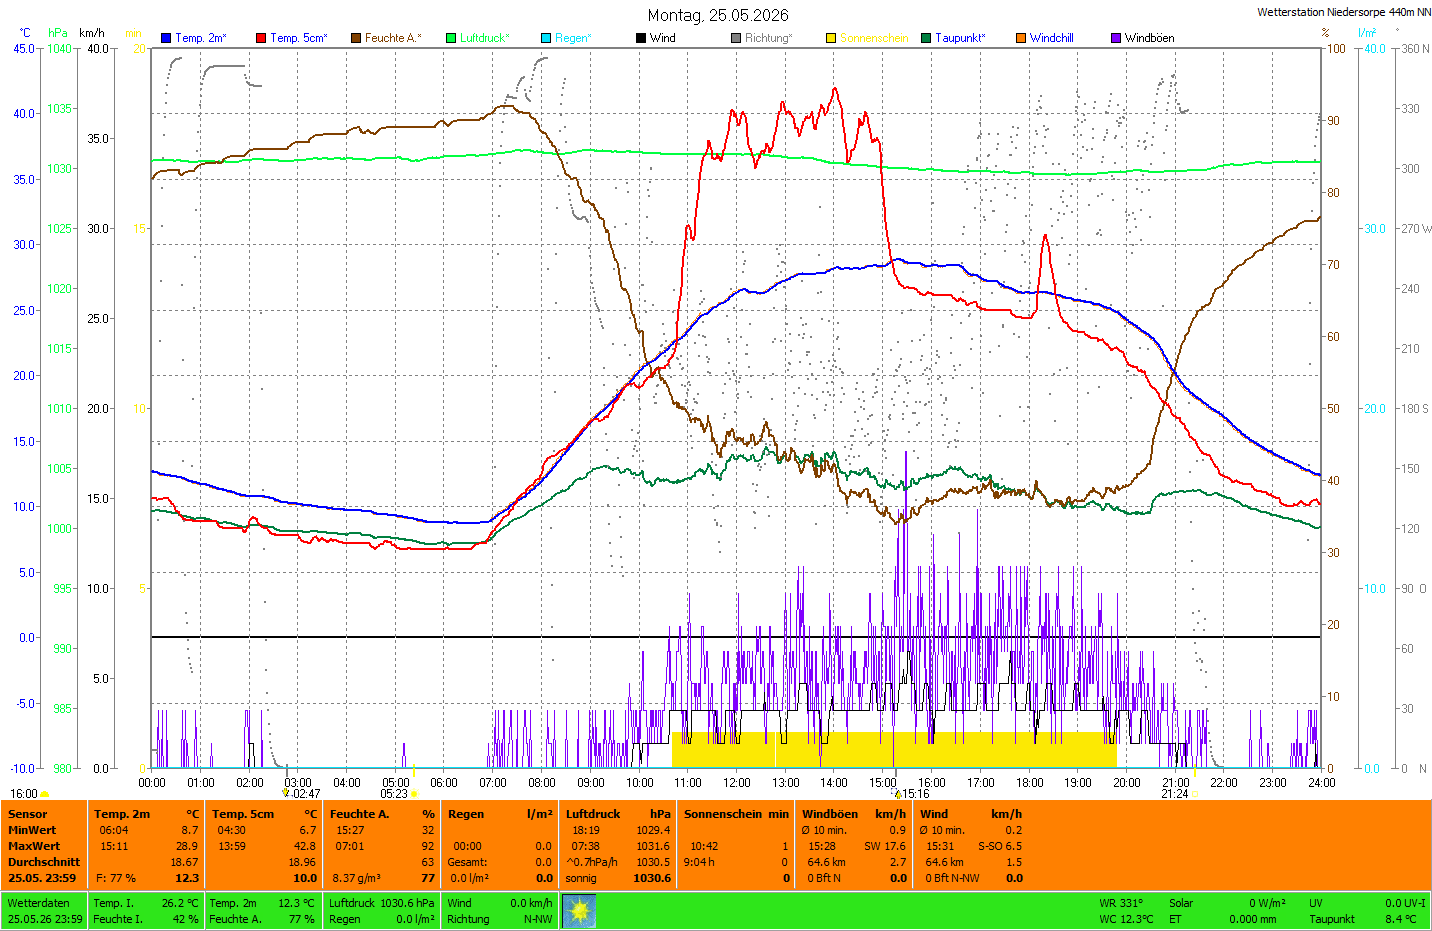
Task: Click the "Windböen" legend label
Action: (x=1150, y=38)
